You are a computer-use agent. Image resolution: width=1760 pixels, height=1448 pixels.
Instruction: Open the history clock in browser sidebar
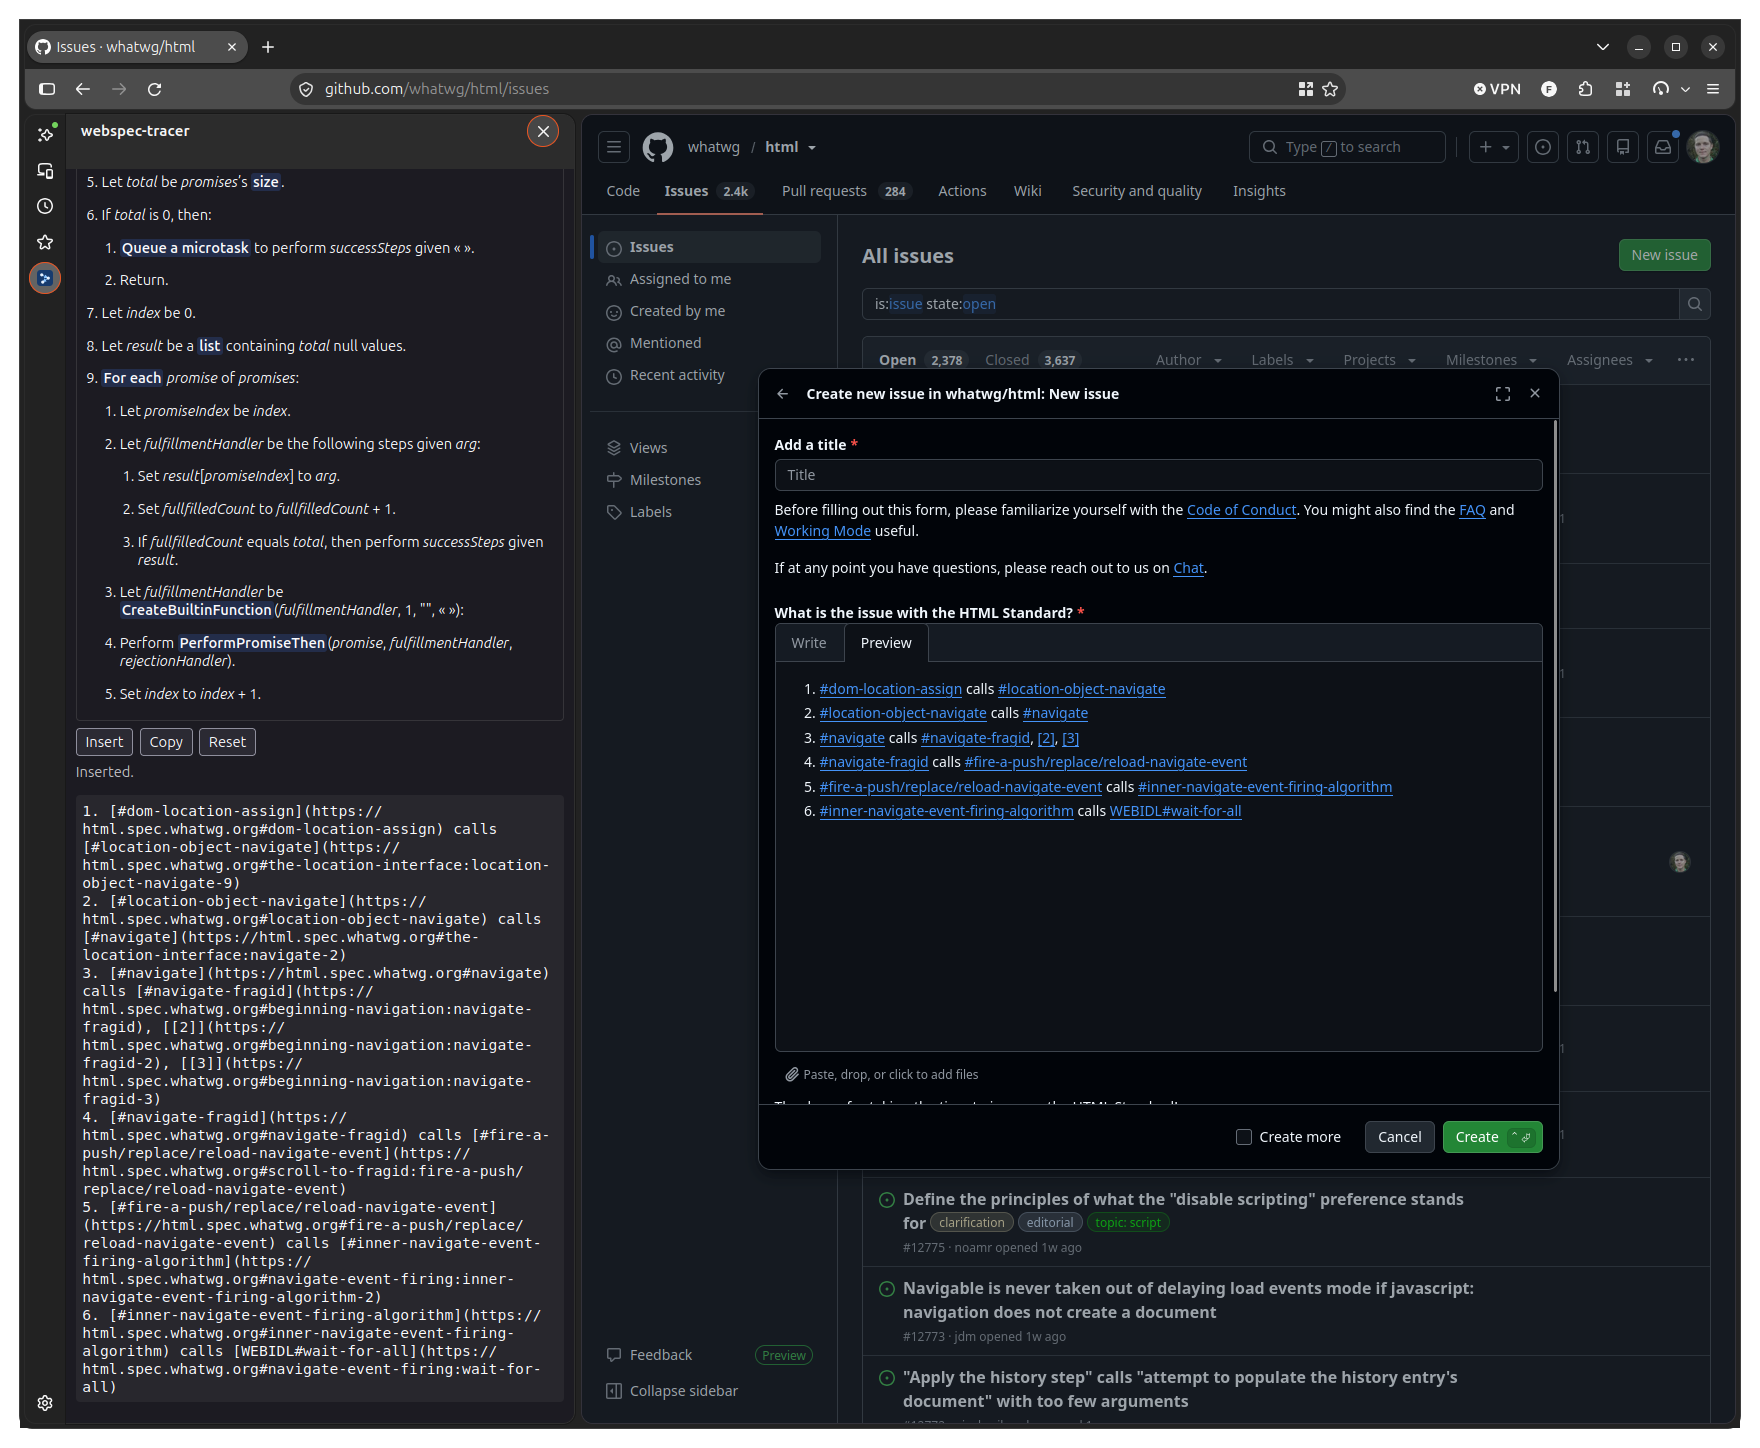point(45,206)
